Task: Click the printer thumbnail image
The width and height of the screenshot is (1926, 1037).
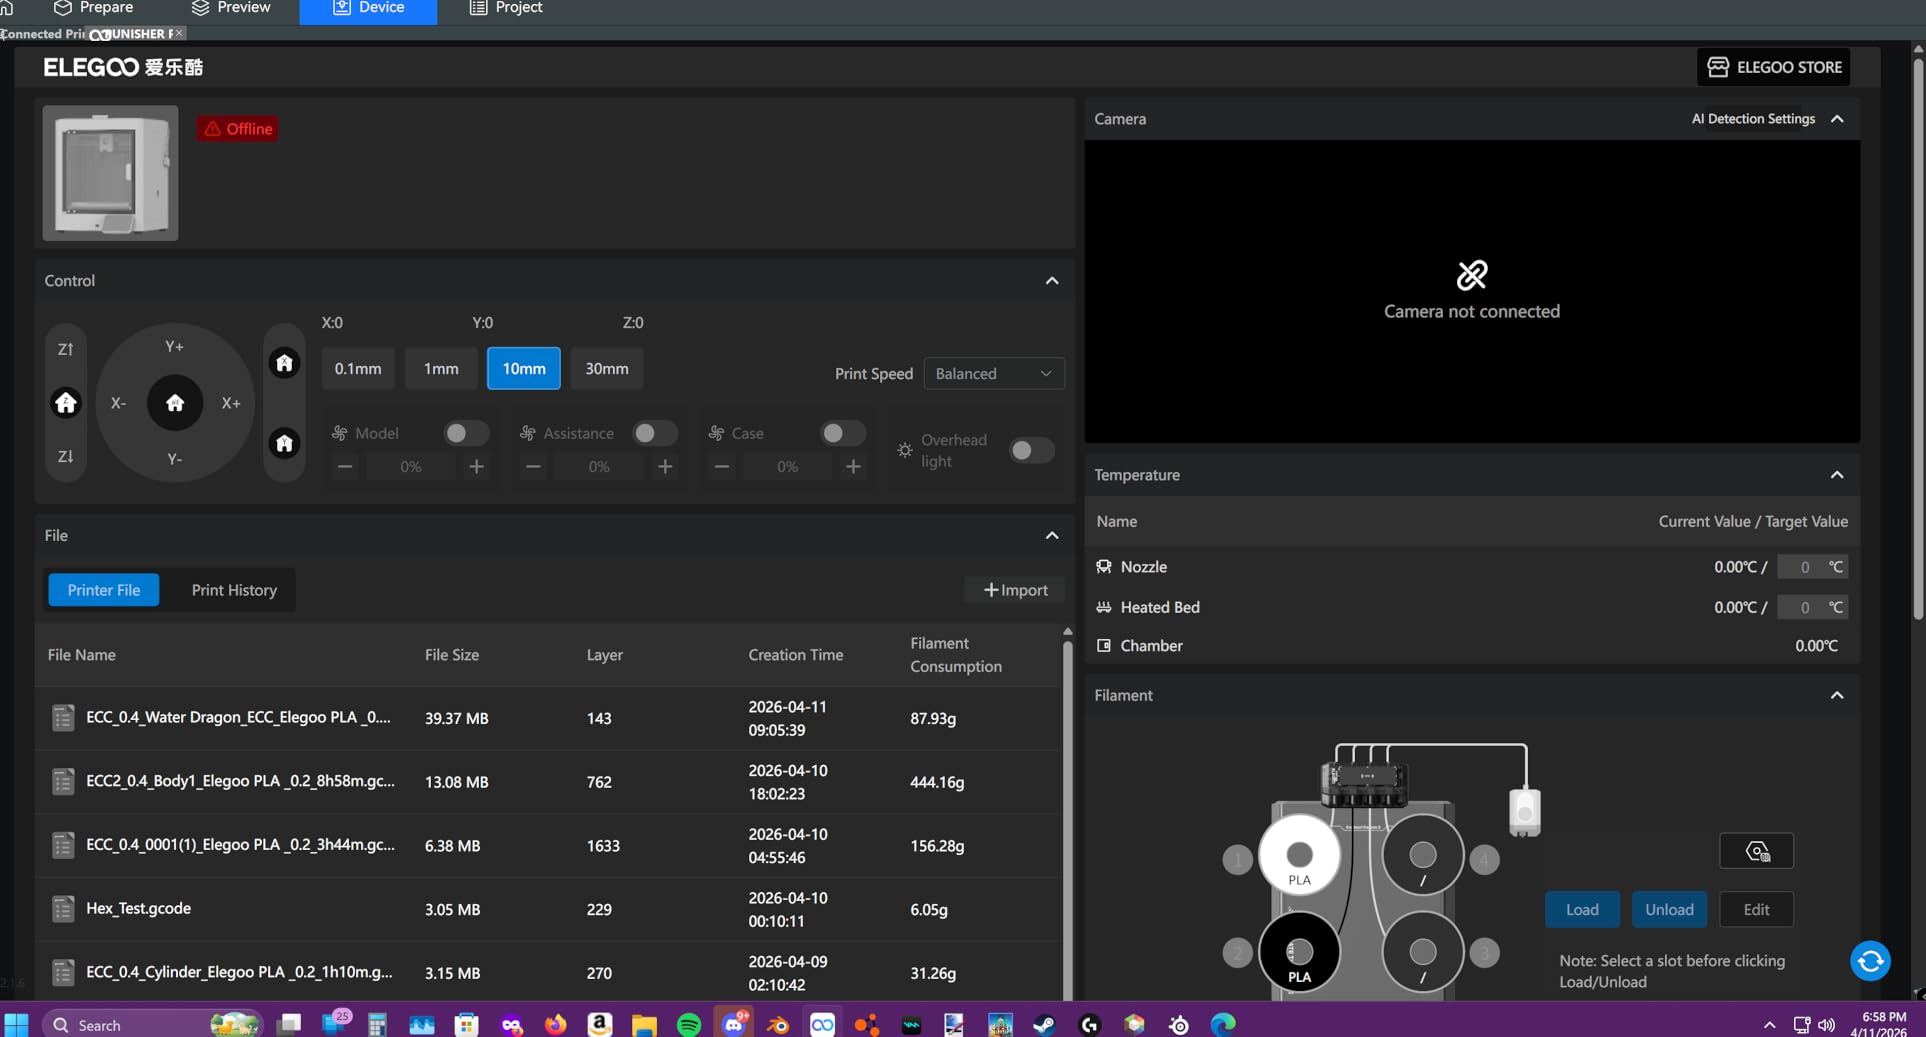Action: (x=110, y=173)
